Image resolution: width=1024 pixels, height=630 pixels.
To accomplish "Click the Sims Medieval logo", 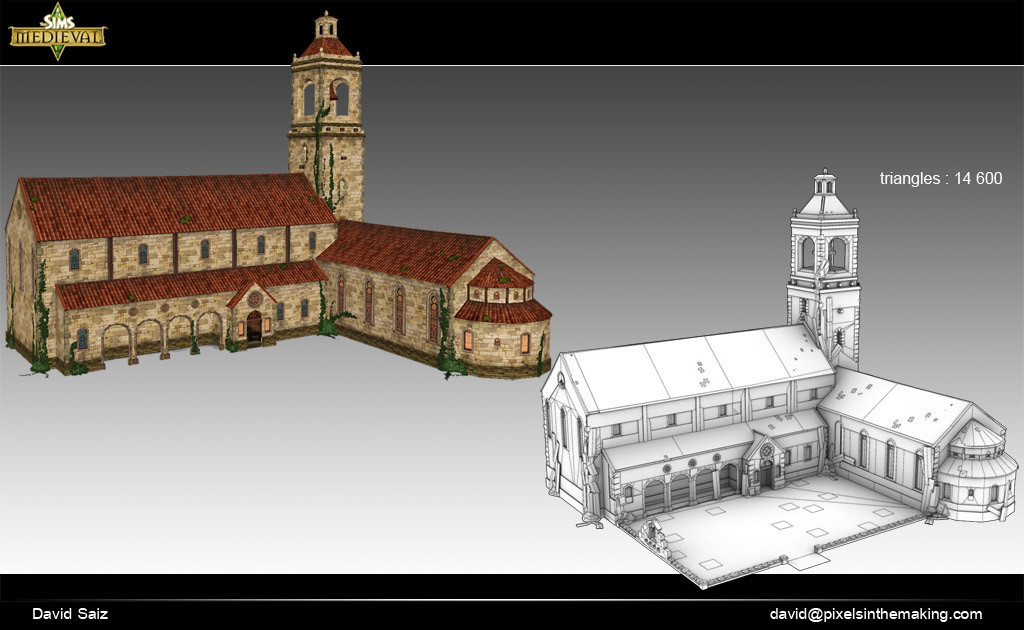I will (x=57, y=31).
